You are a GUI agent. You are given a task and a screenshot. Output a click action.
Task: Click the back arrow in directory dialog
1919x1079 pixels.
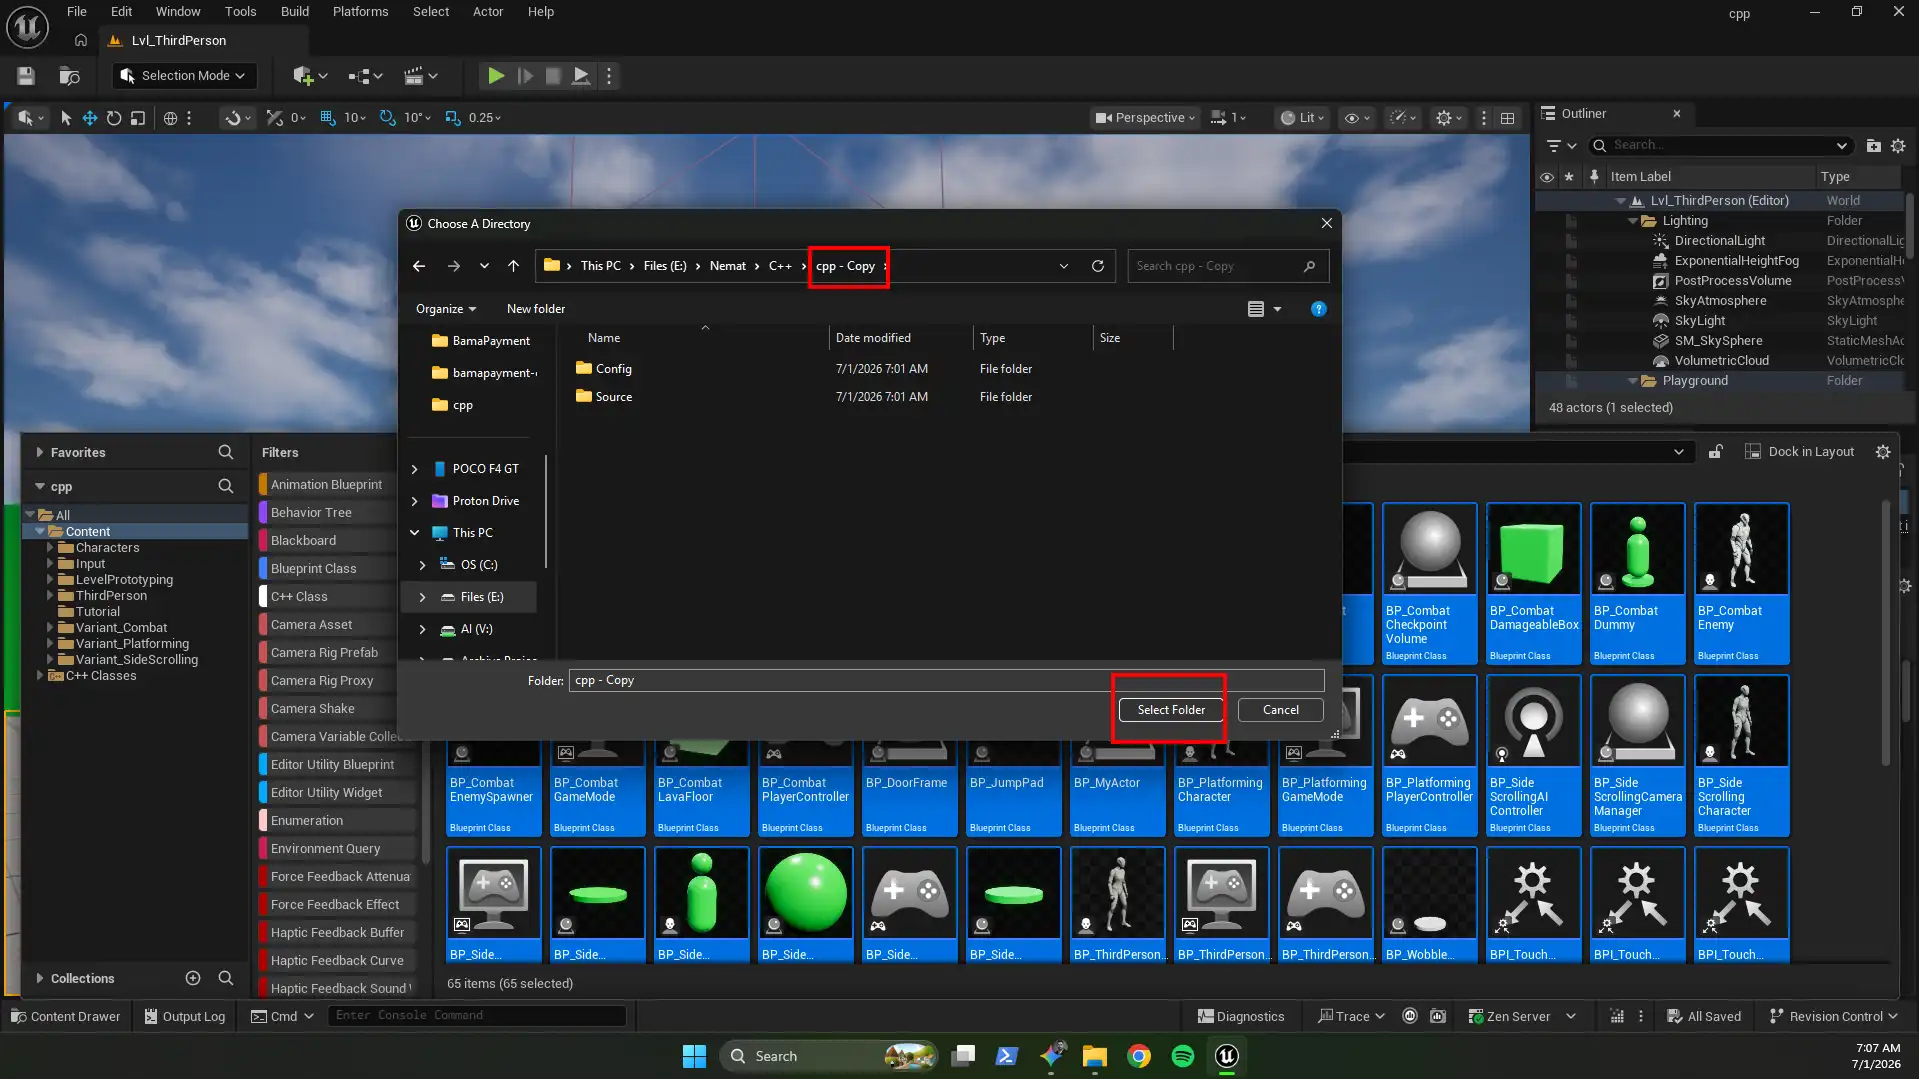(419, 266)
